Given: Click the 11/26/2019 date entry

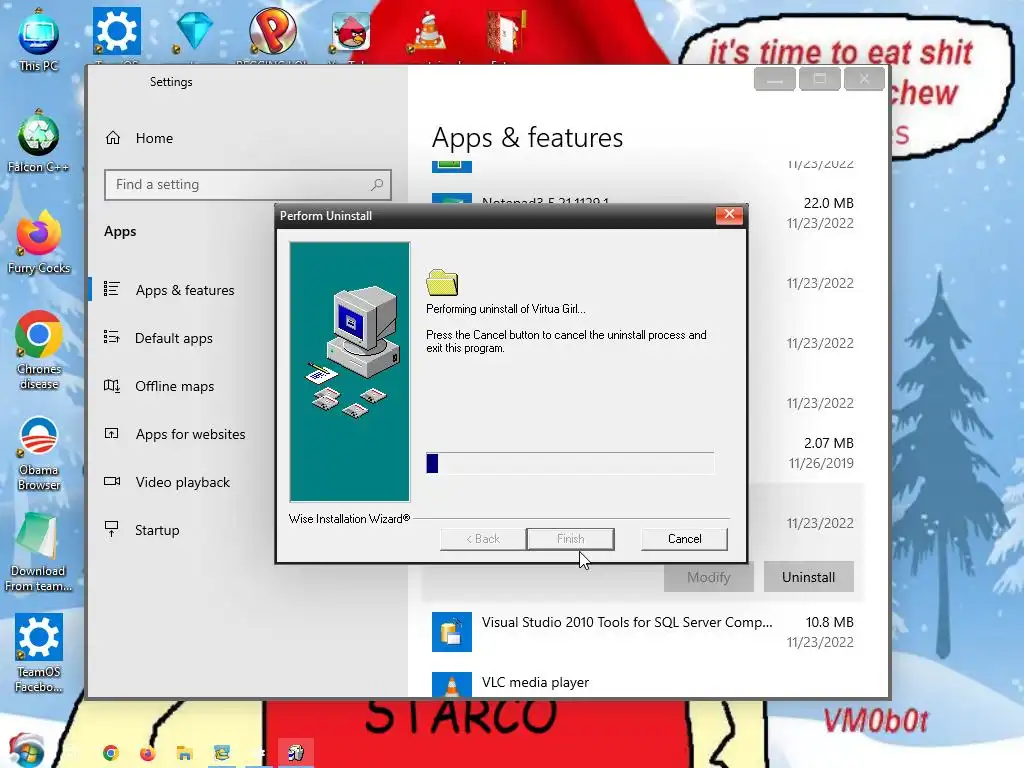Looking at the screenshot, I should (x=821, y=463).
